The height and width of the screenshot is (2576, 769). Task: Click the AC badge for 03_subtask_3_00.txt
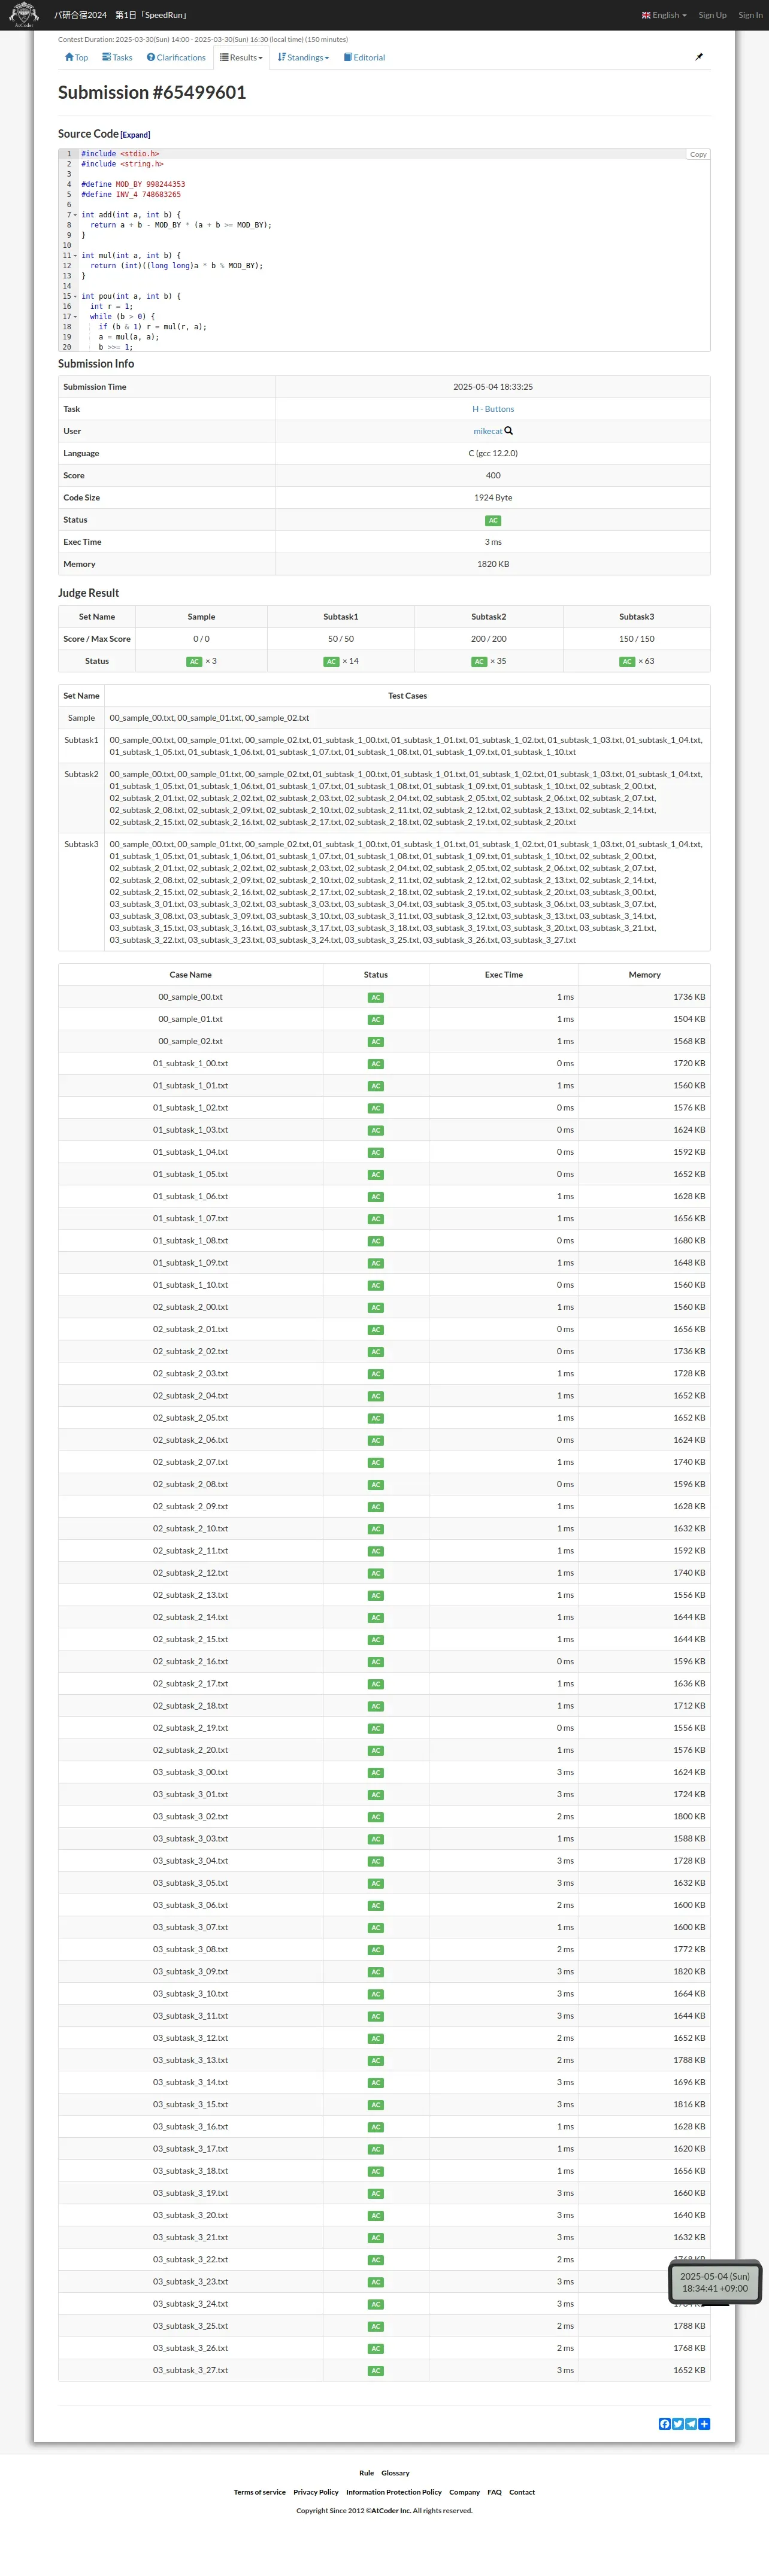[376, 1773]
